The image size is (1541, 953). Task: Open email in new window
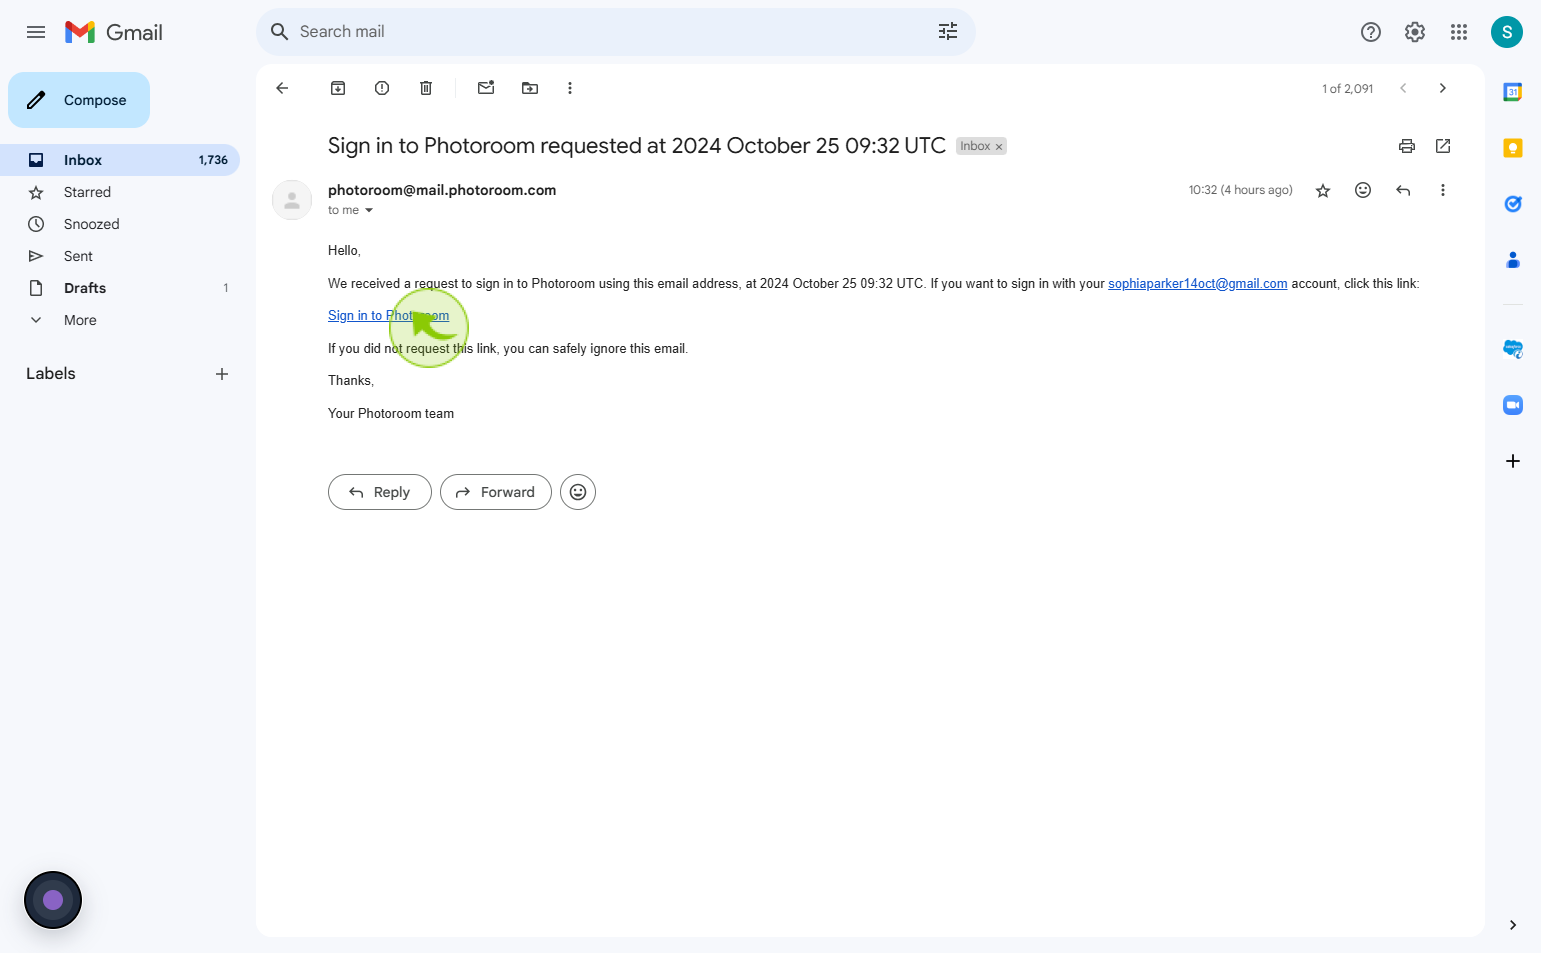(x=1443, y=146)
